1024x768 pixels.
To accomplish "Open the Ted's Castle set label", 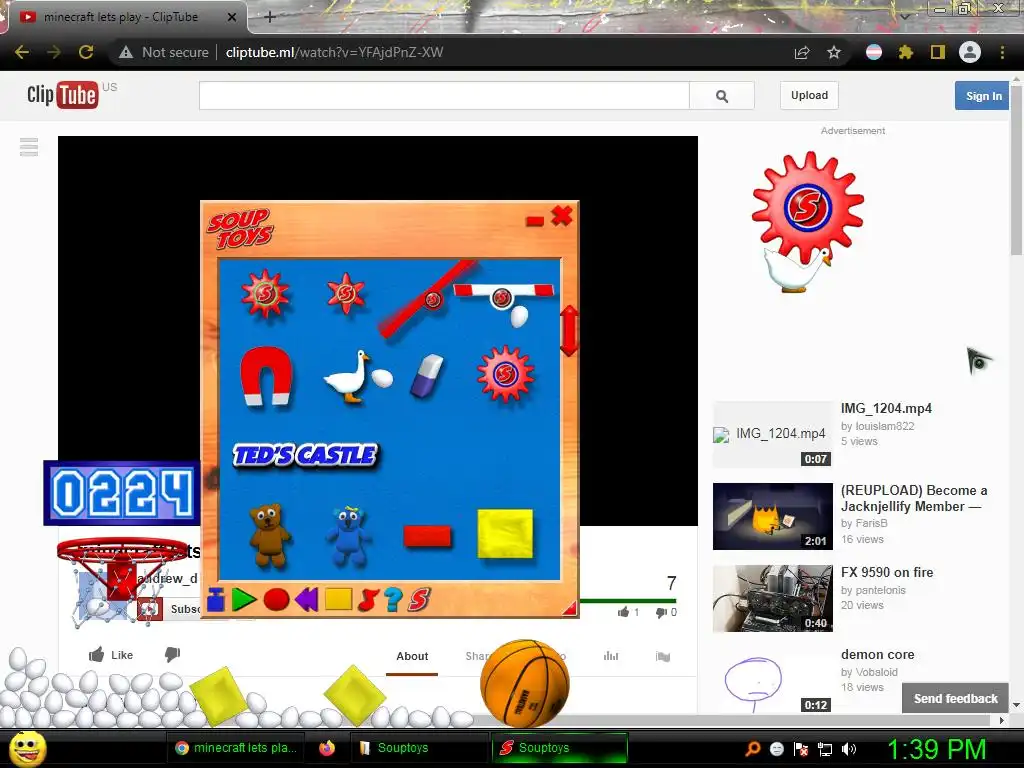I will point(305,455).
